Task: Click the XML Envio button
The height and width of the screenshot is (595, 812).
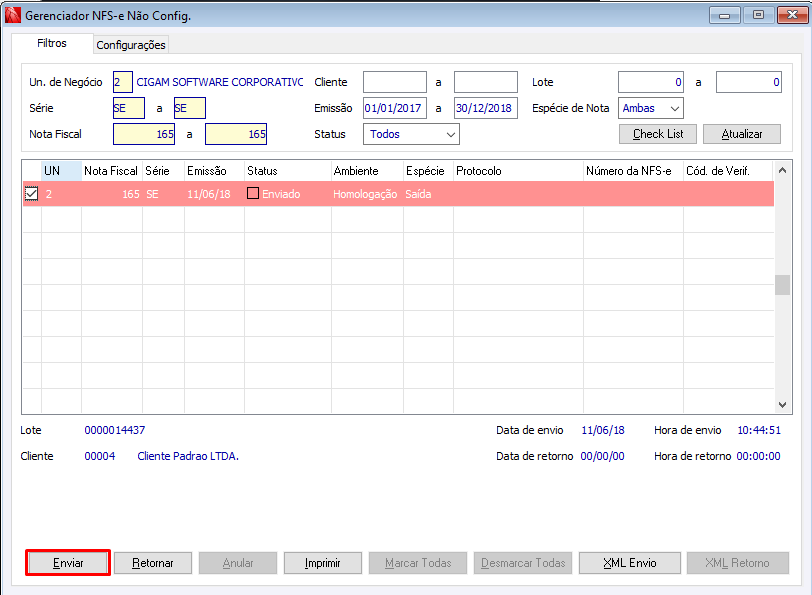Action: [630, 563]
